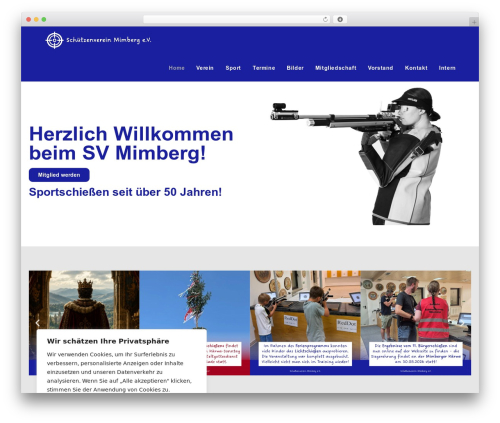This screenshot has width=500, height=423.
Task: Click the Wir schätzen Ihre Privatsphäre heading
Action: click(x=108, y=341)
